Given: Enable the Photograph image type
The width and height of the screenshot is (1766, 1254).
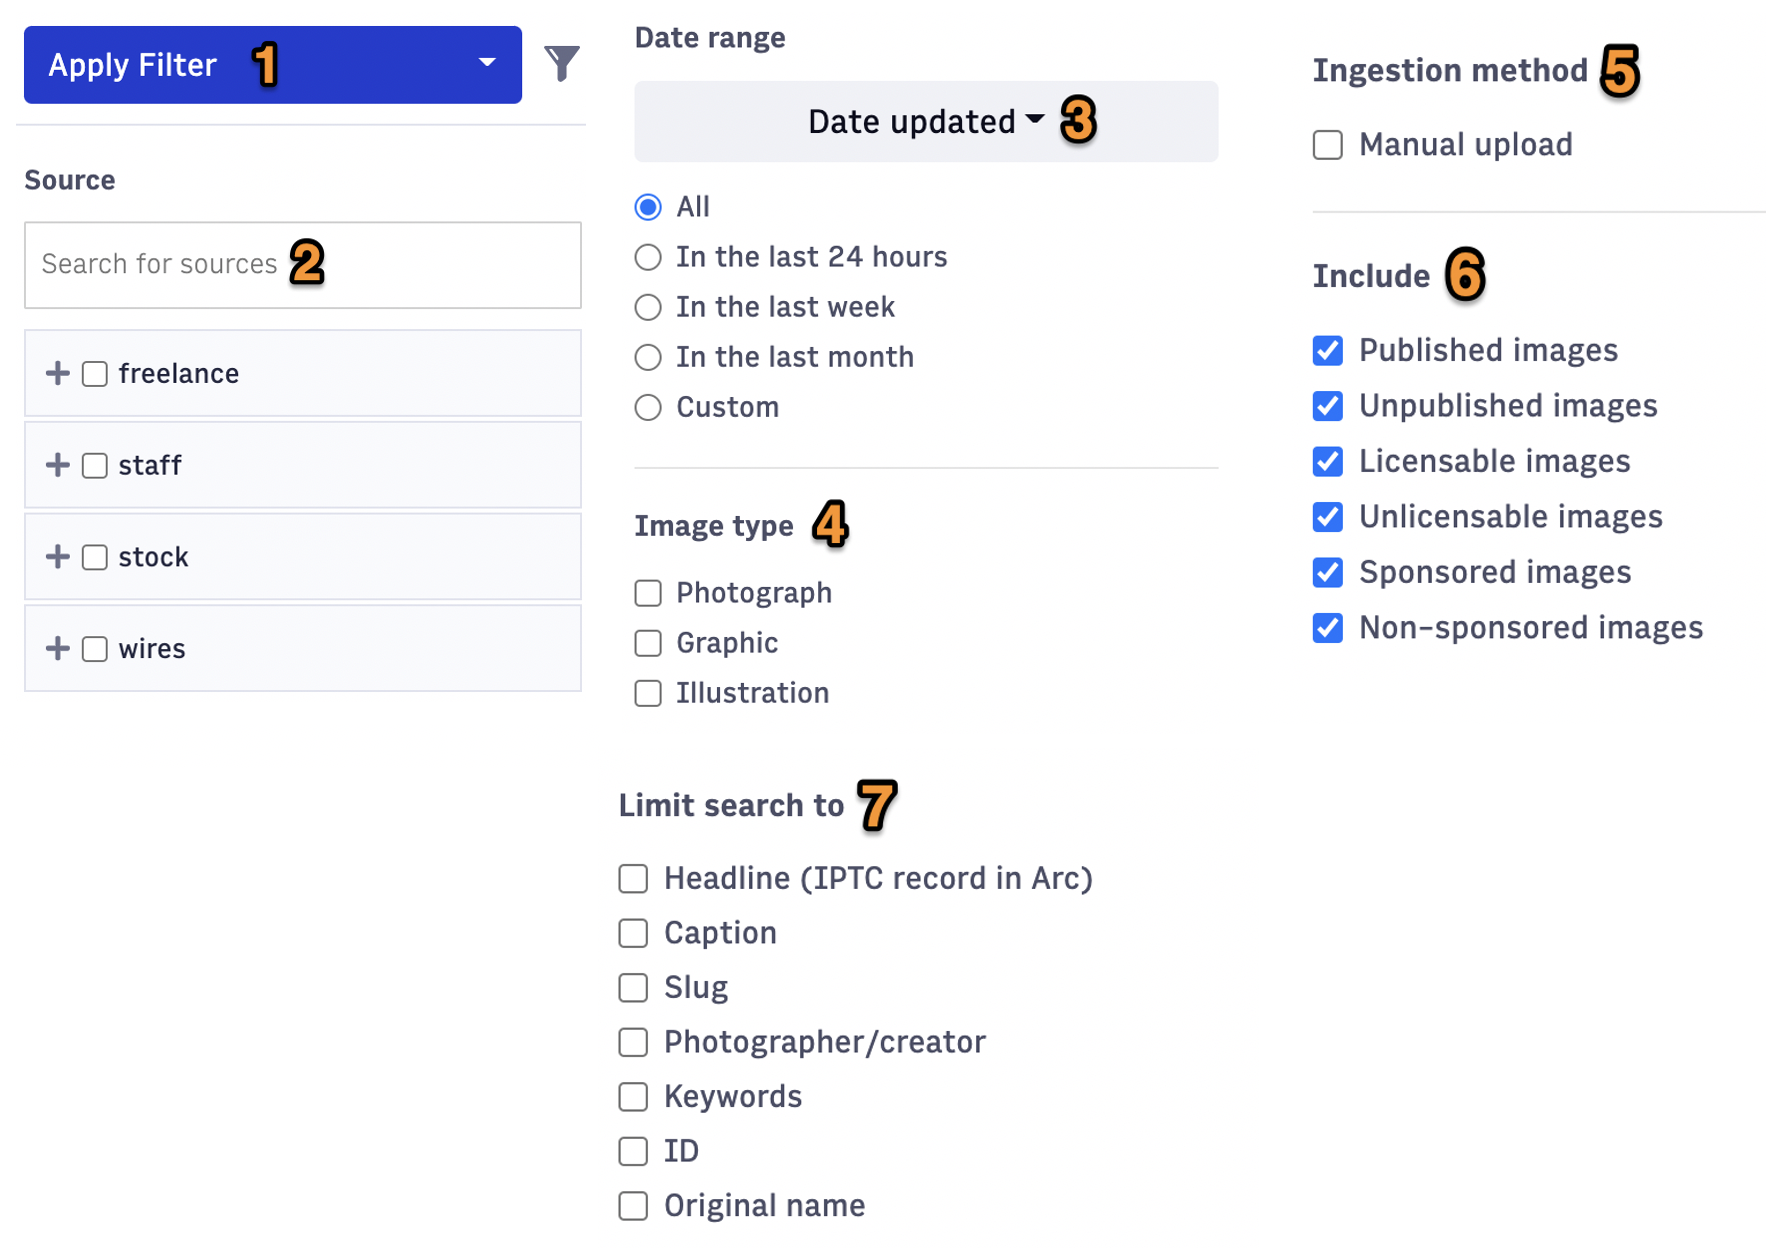Looking at the screenshot, I should pyautogui.click(x=648, y=593).
